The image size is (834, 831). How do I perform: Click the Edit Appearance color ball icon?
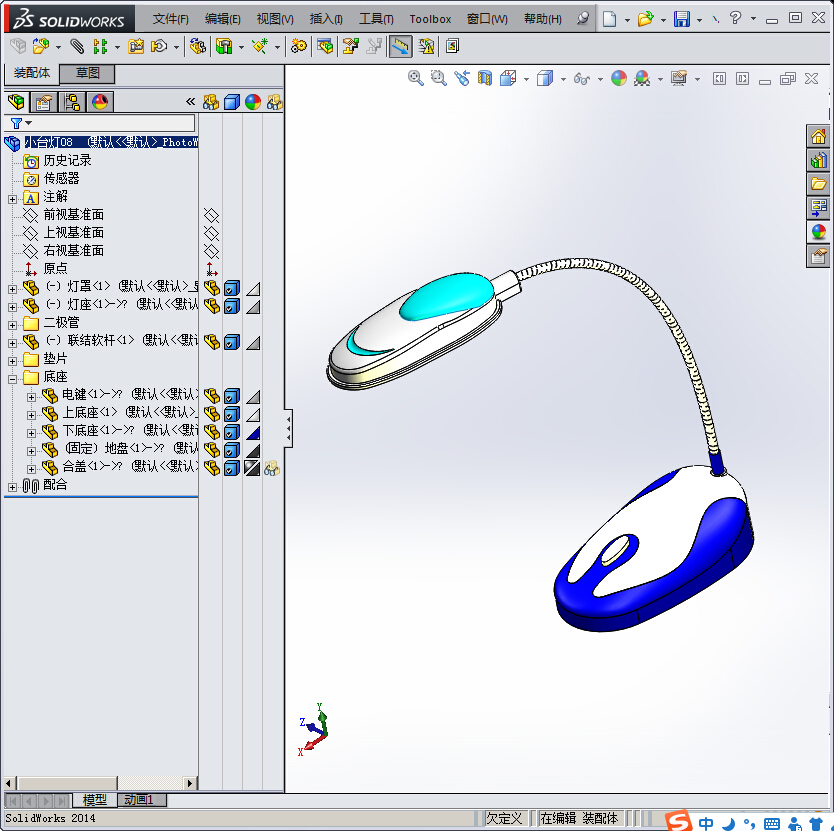click(x=619, y=79)
